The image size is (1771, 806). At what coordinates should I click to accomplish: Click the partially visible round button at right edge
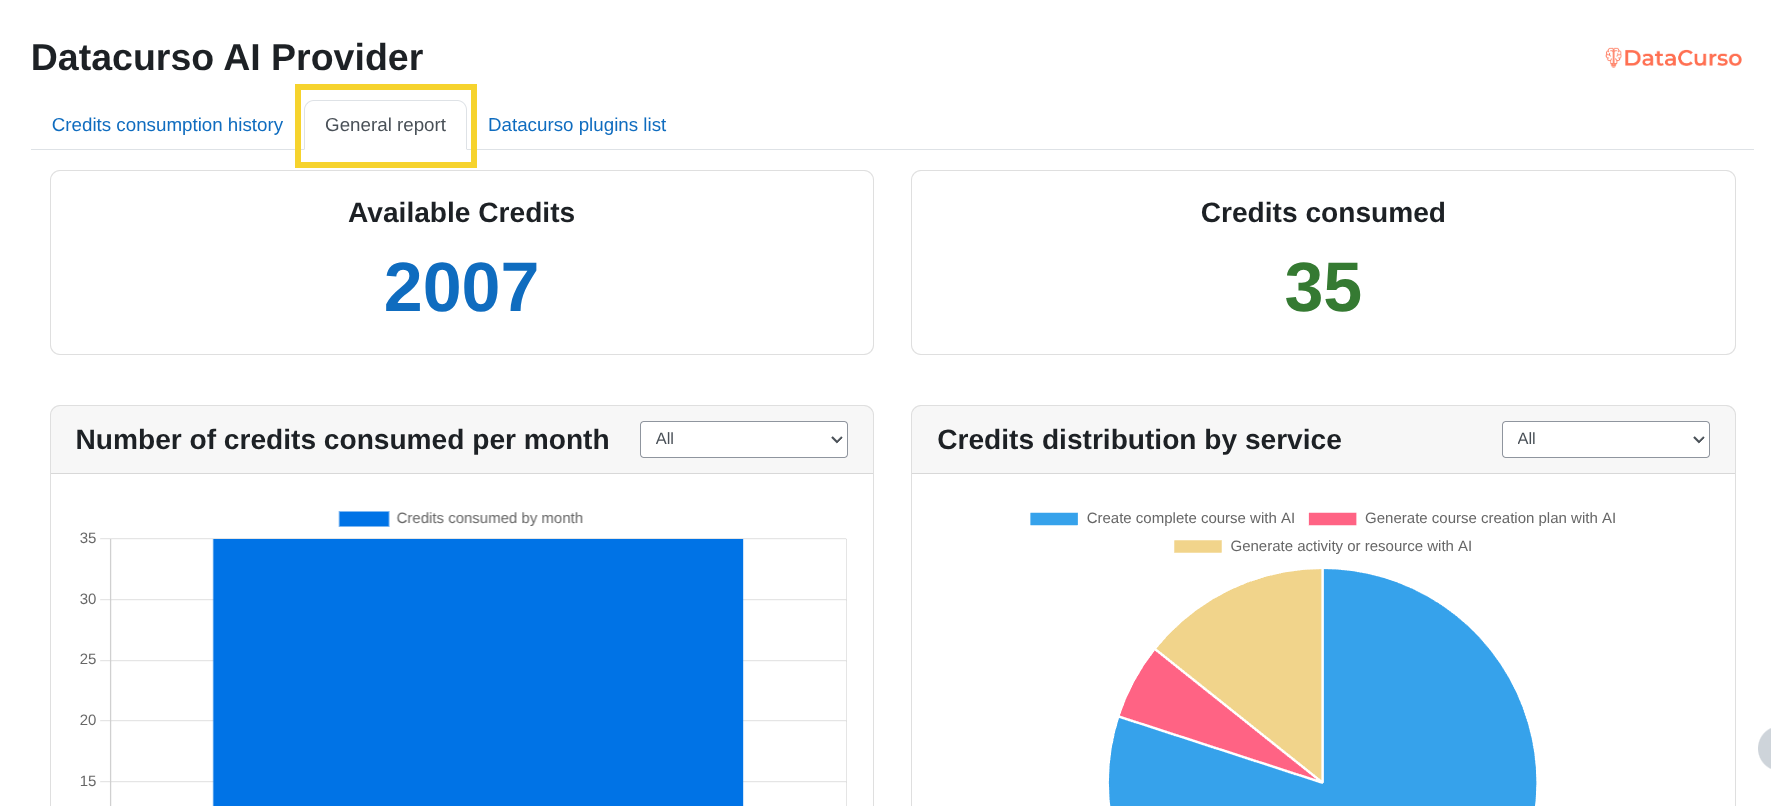tap(1764, 748)
